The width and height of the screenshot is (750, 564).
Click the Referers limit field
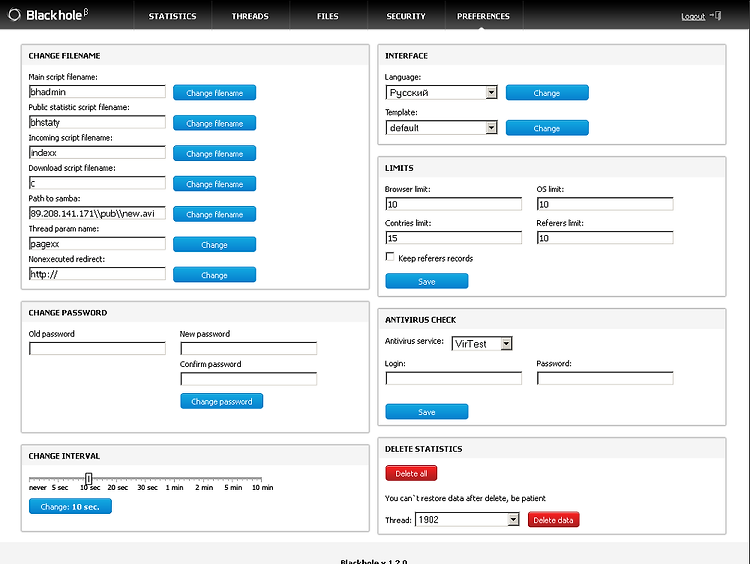pyautogui.click(x=605, y=238)
